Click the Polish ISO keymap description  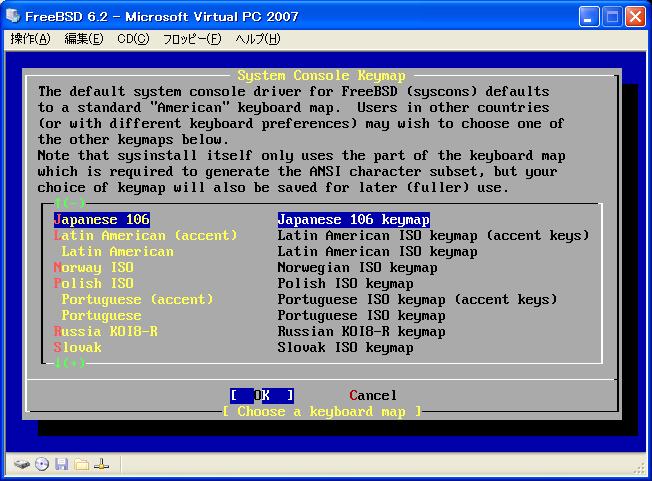point(345,284)
